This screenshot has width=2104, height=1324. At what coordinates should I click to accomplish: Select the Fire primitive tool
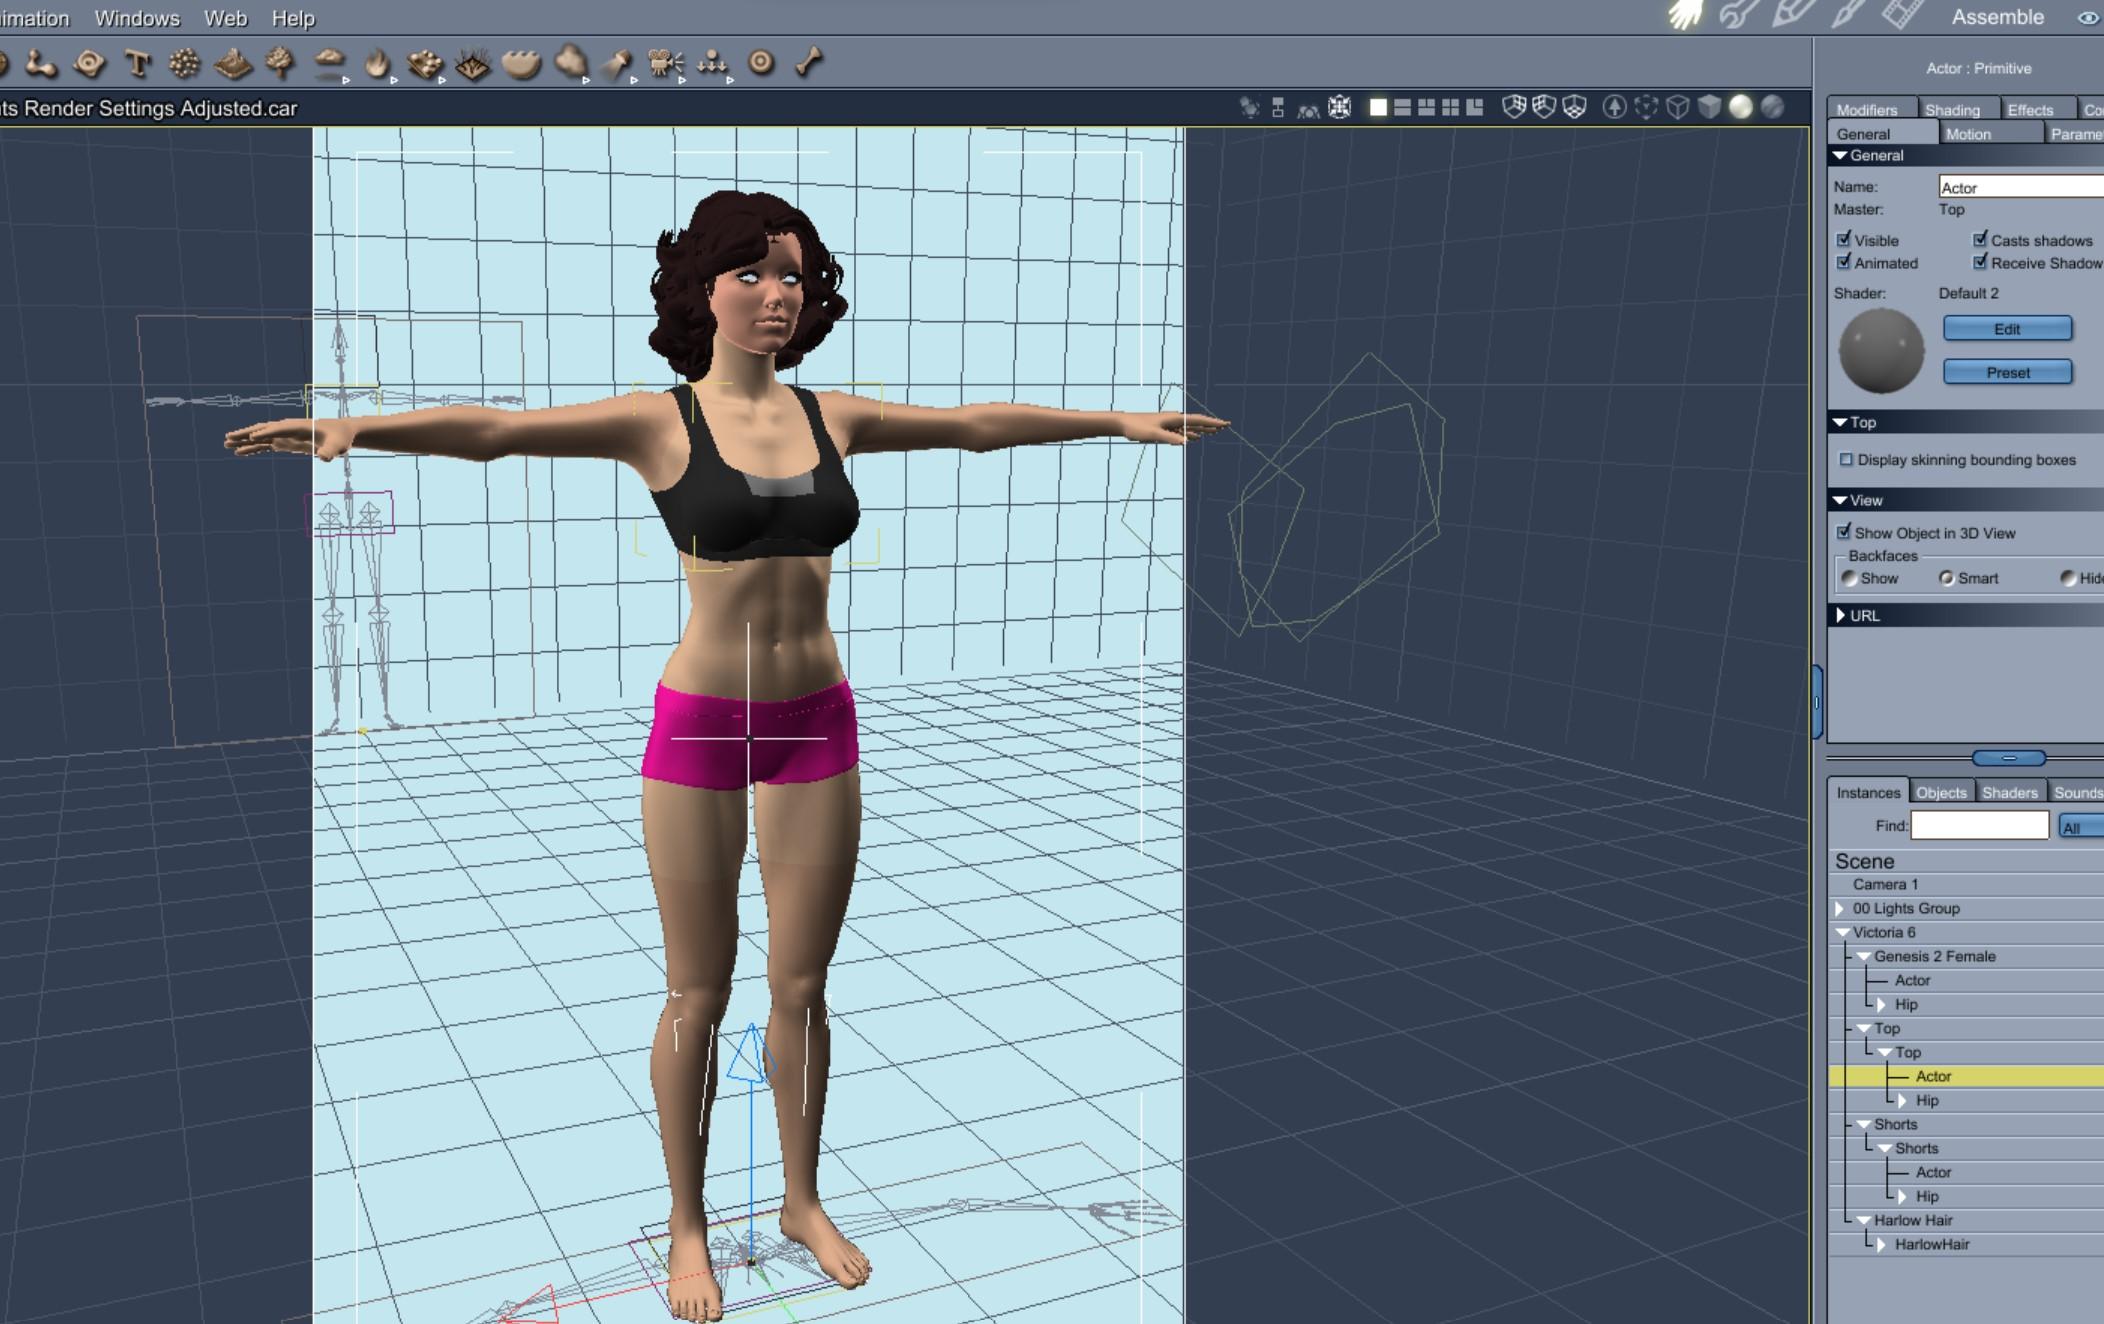(x=376, y=65)
